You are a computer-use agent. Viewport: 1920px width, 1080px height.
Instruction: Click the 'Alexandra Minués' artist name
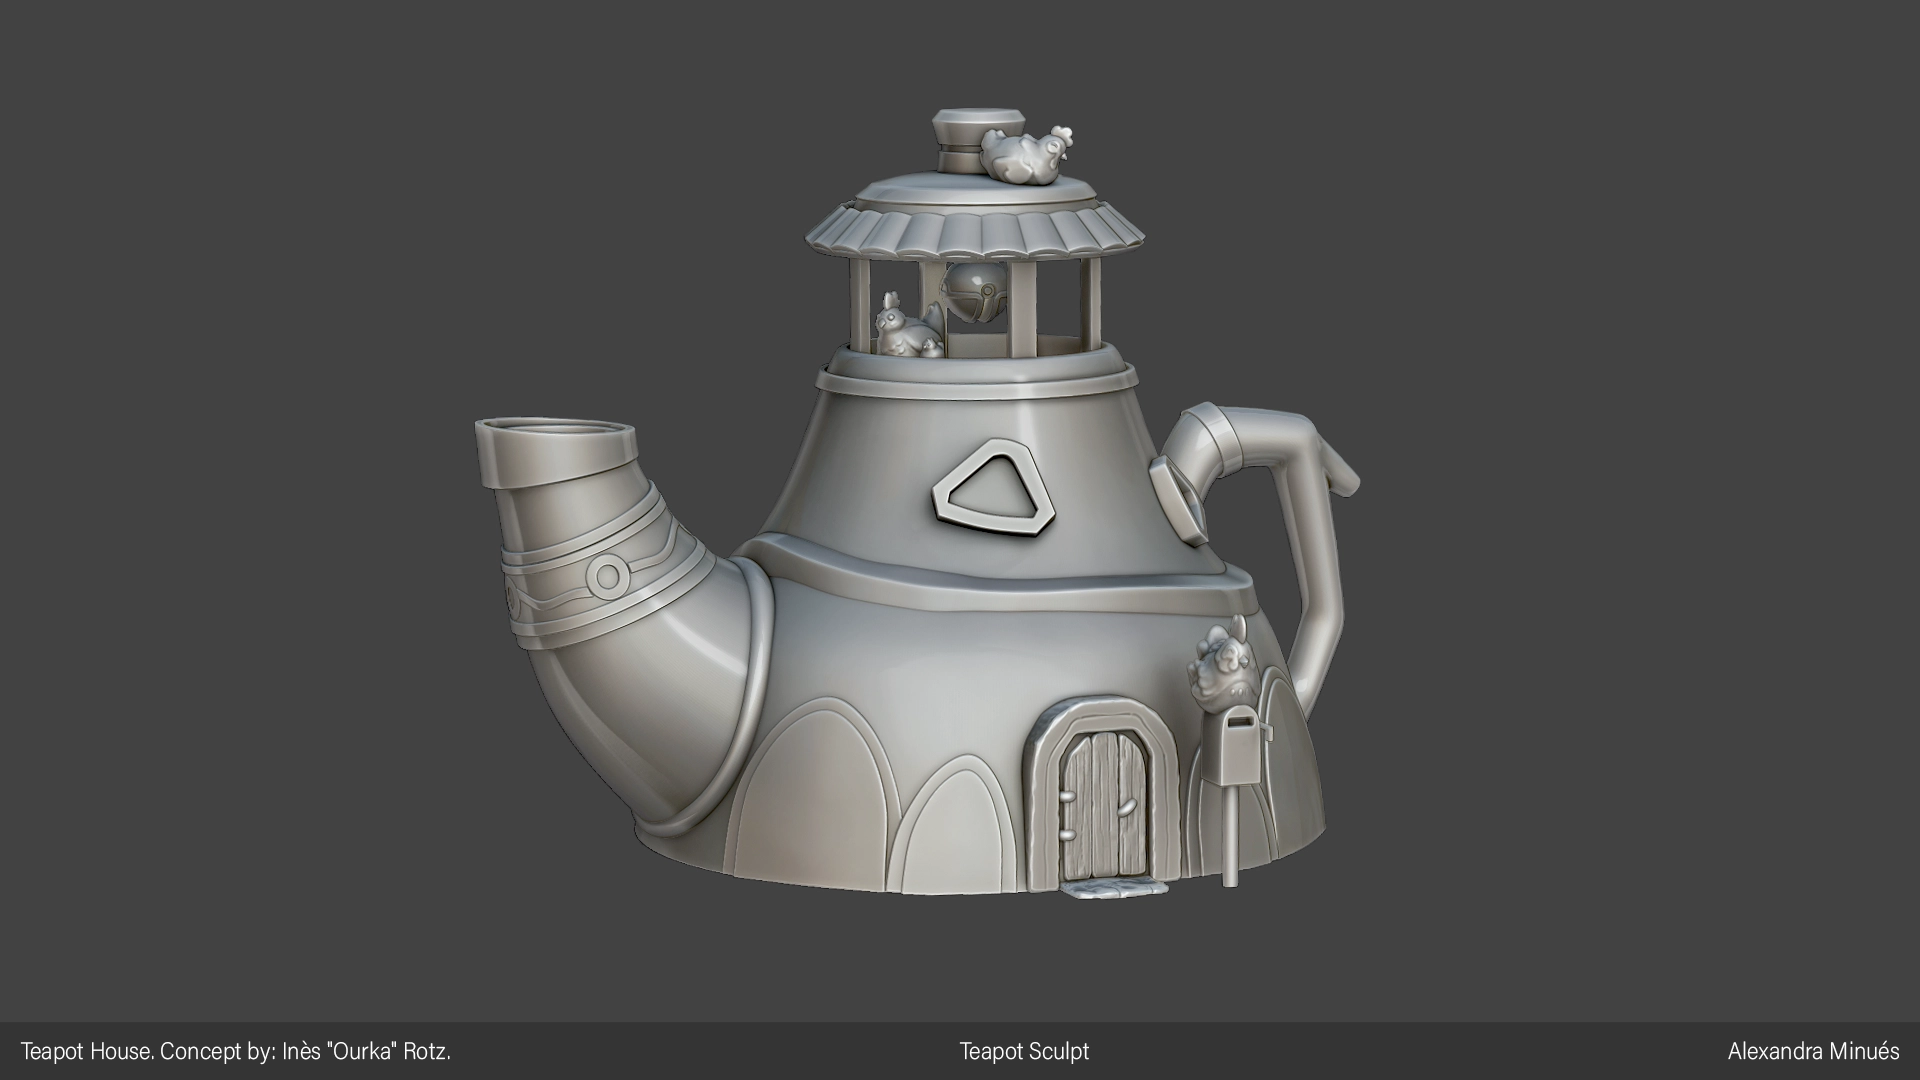(1812, 1051)
